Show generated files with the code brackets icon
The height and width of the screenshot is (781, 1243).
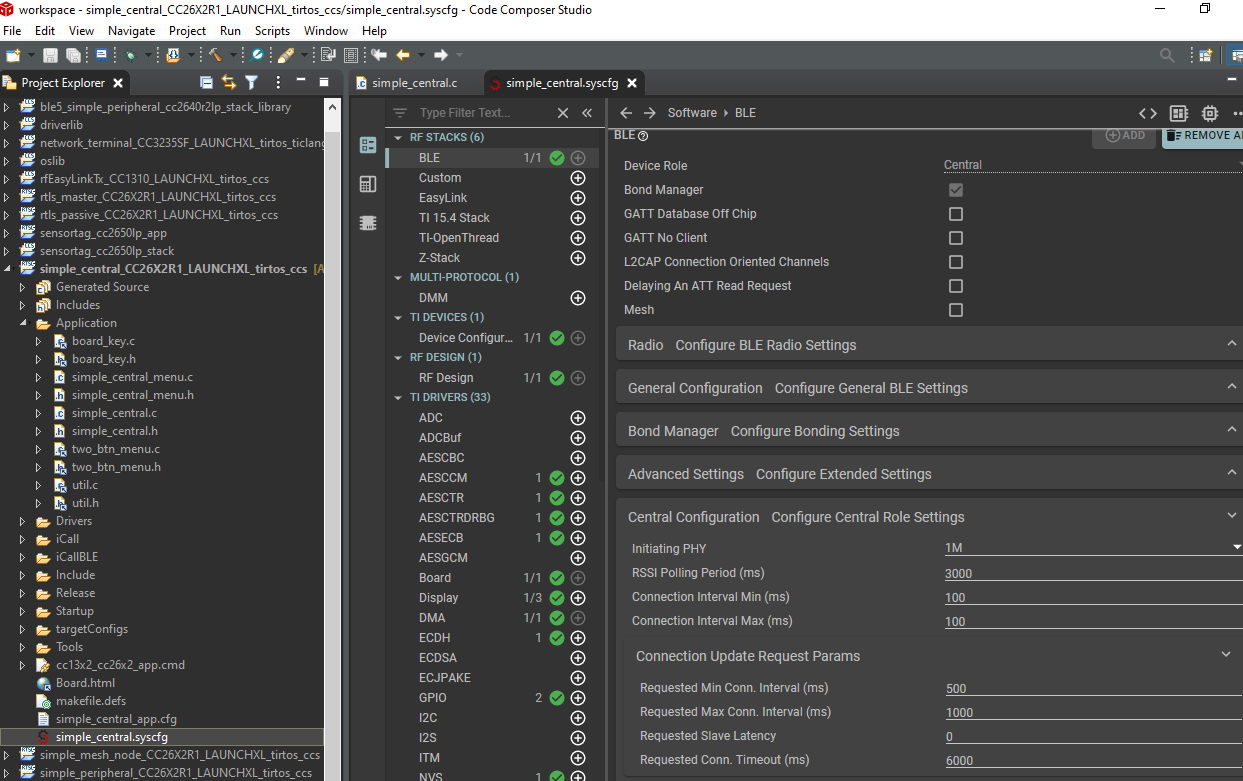(x=1148, y=113)
